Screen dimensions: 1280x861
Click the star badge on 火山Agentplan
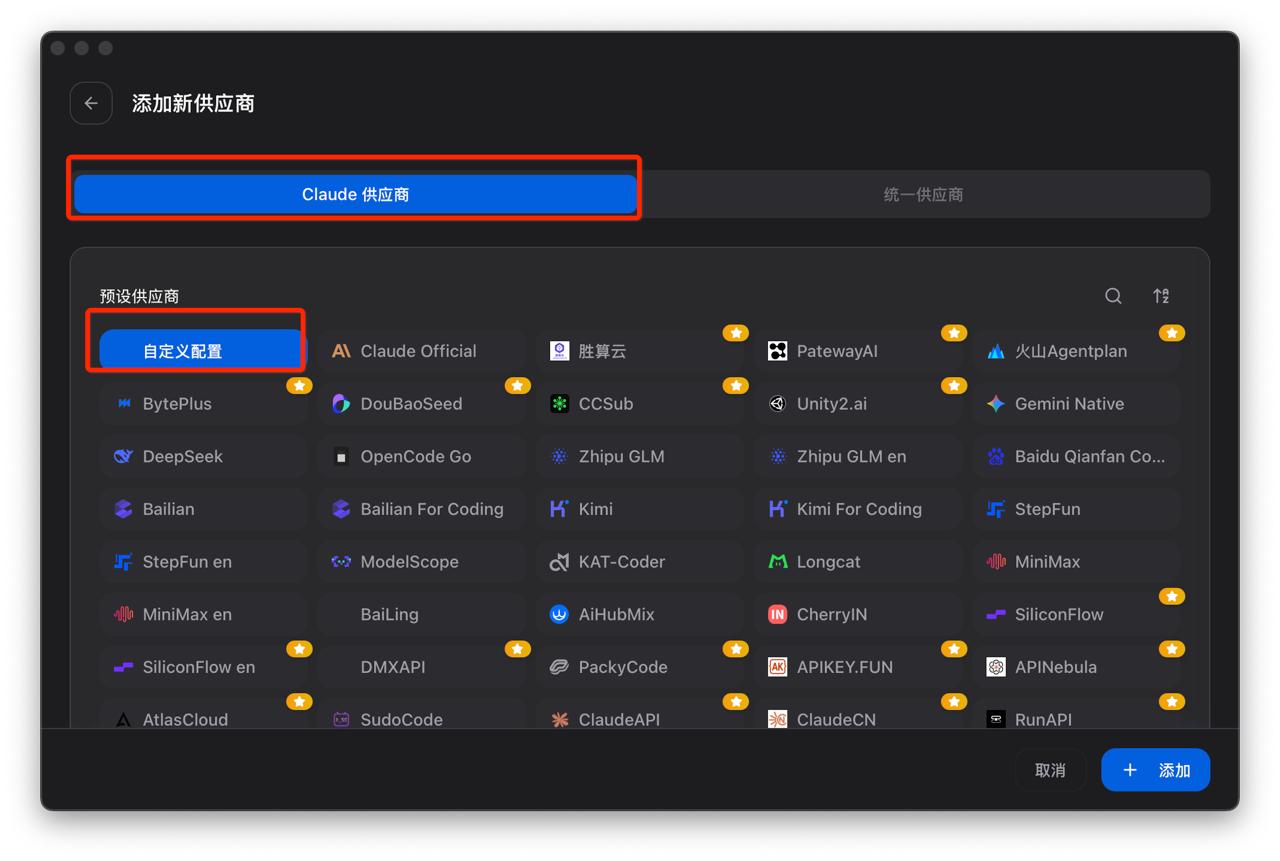1172,333
